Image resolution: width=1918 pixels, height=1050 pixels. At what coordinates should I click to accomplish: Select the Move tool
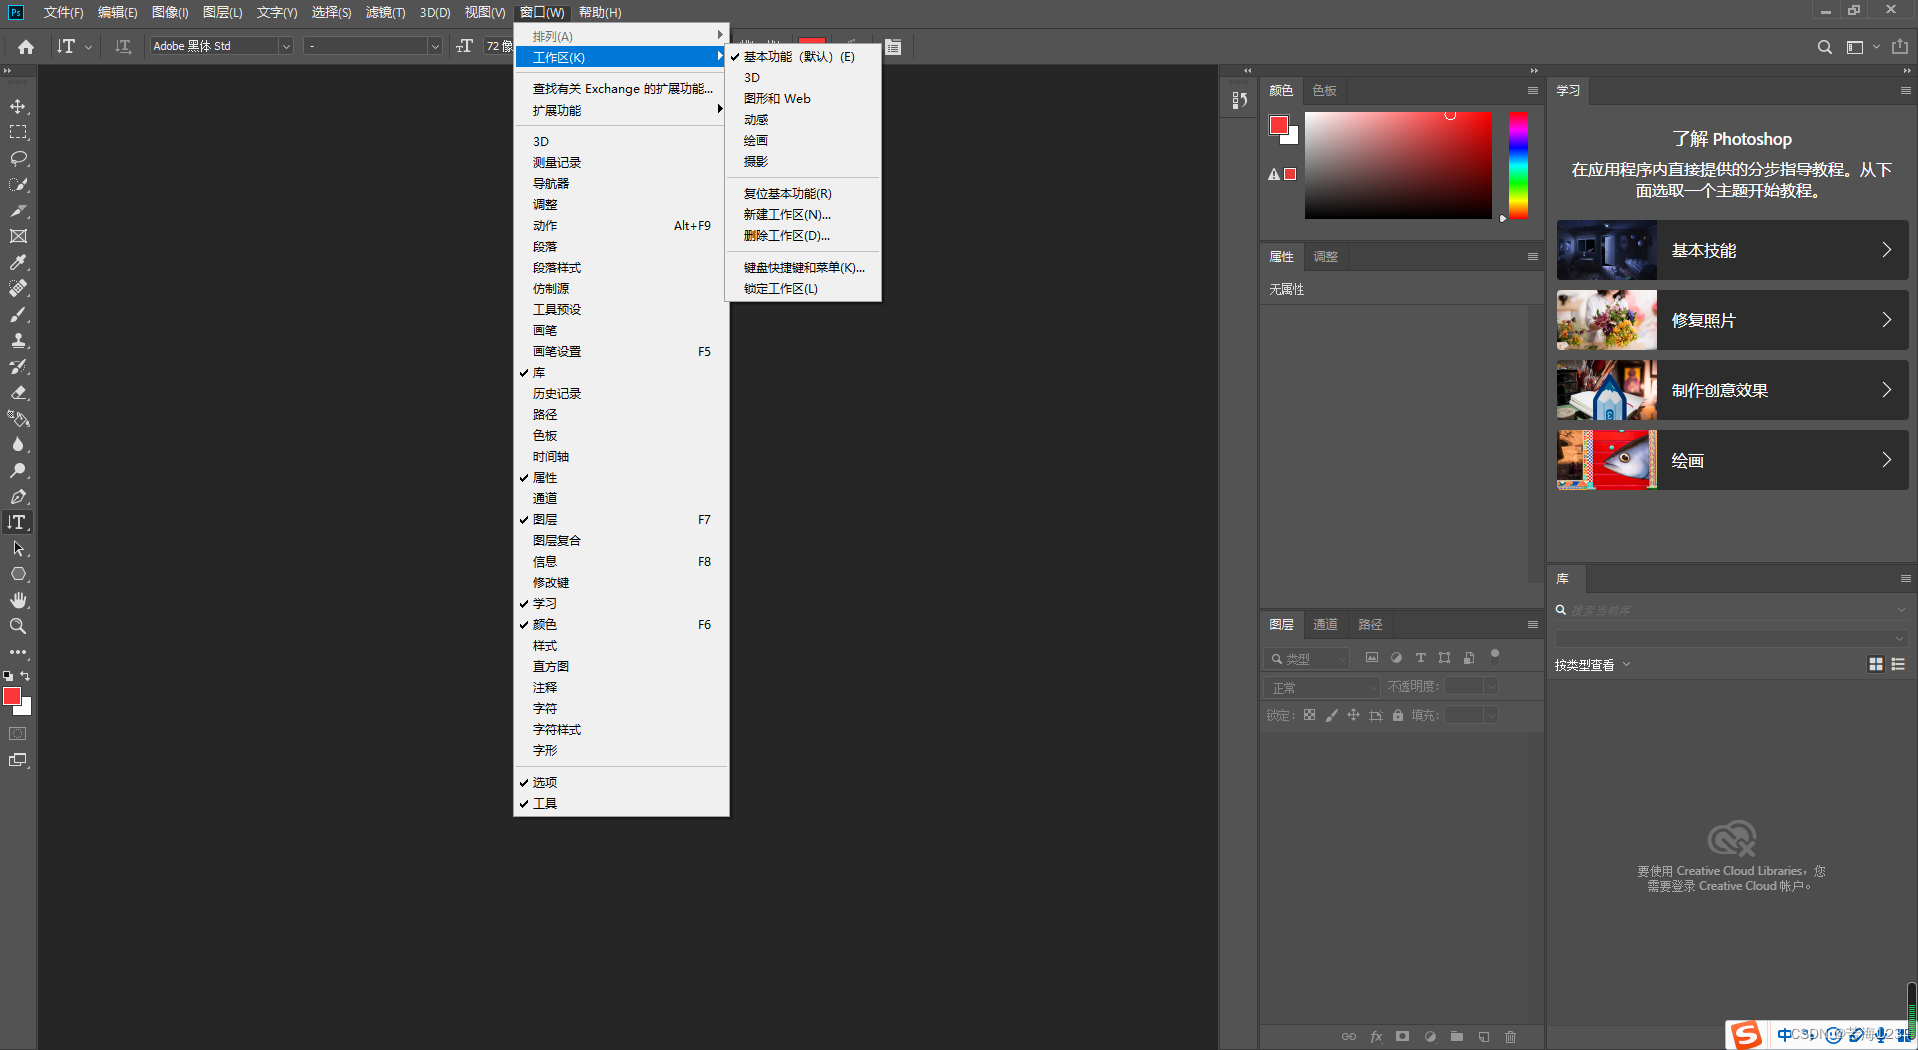18,106
